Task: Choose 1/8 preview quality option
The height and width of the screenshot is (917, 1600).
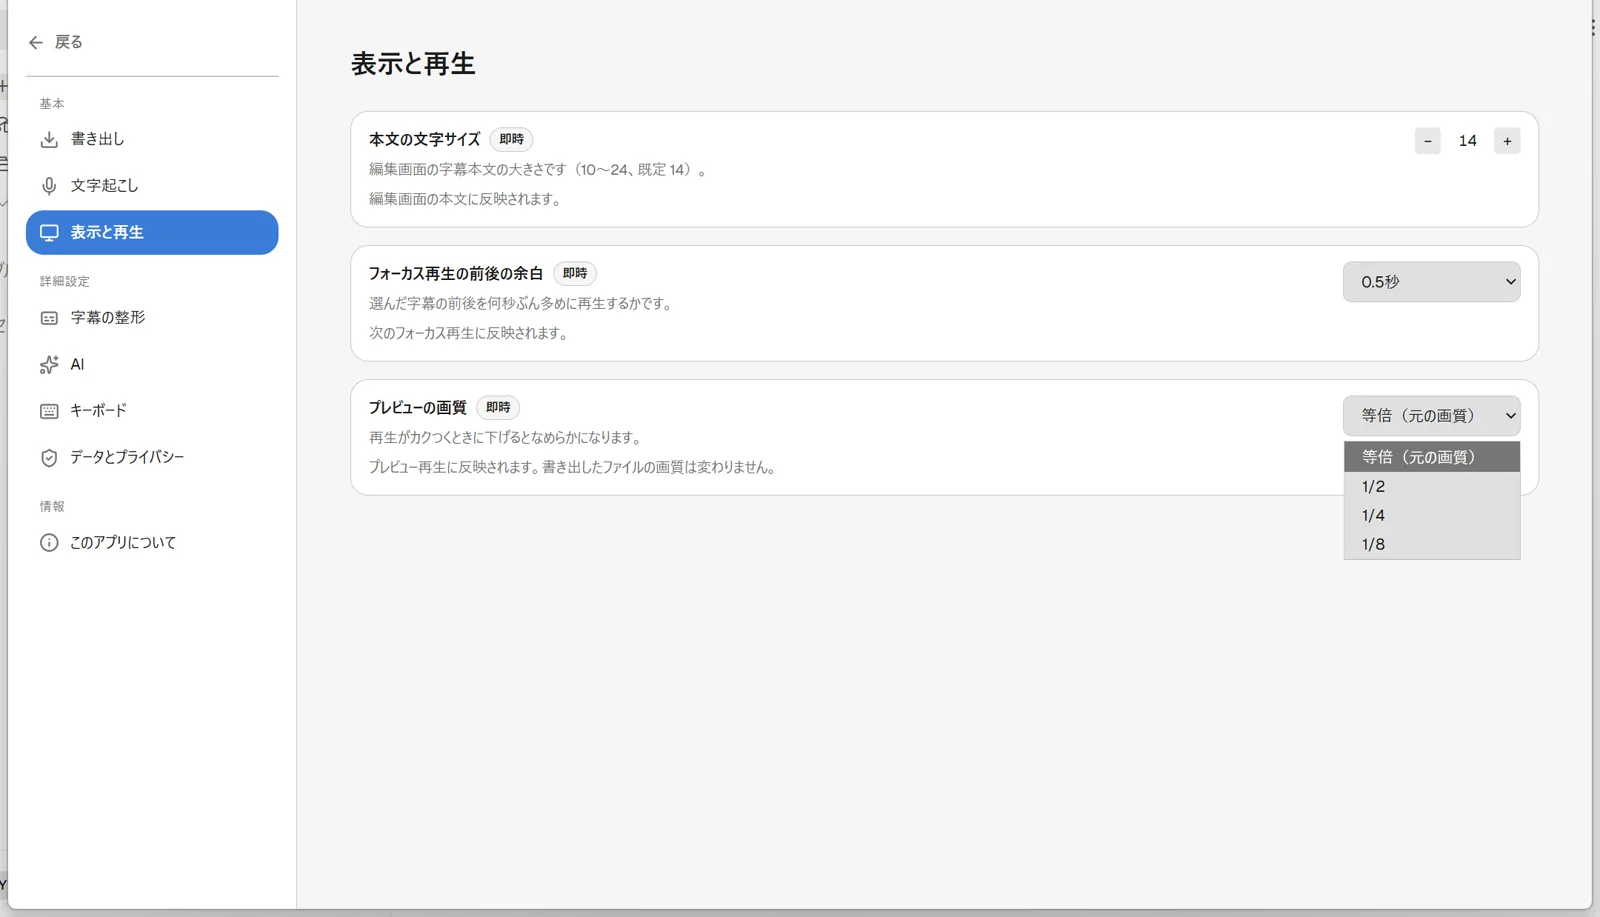Action: coord(1432,545)
